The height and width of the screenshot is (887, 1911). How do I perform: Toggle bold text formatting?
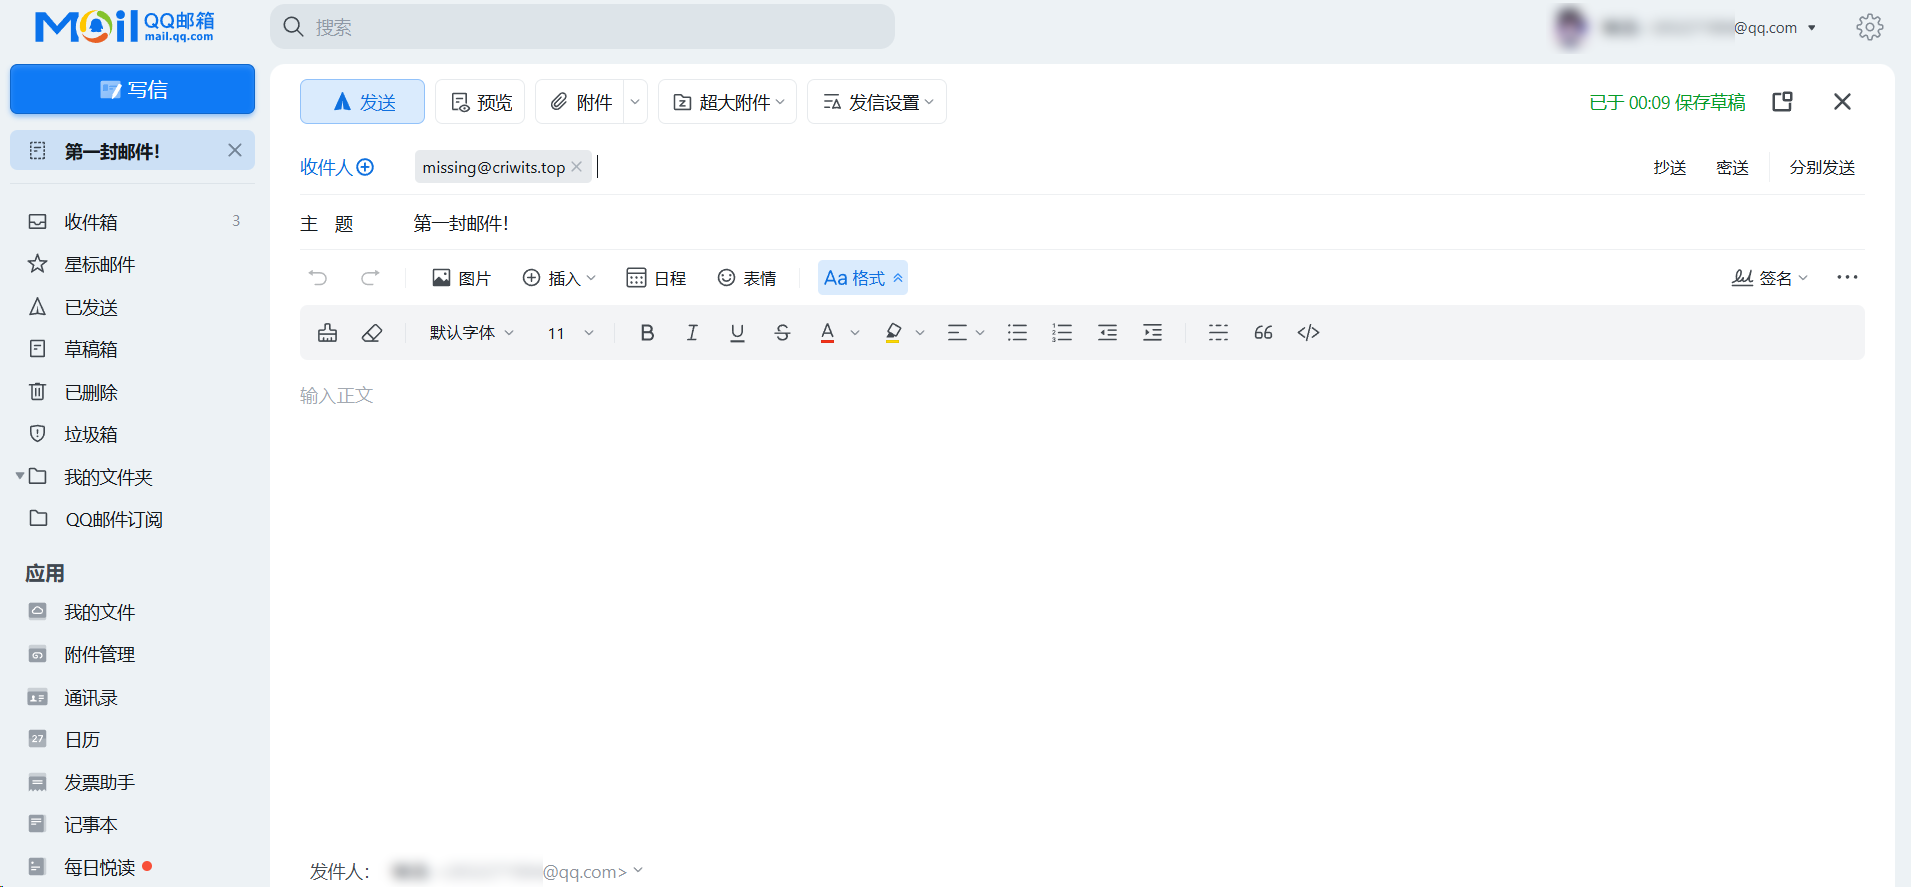(x=647, y=333)
